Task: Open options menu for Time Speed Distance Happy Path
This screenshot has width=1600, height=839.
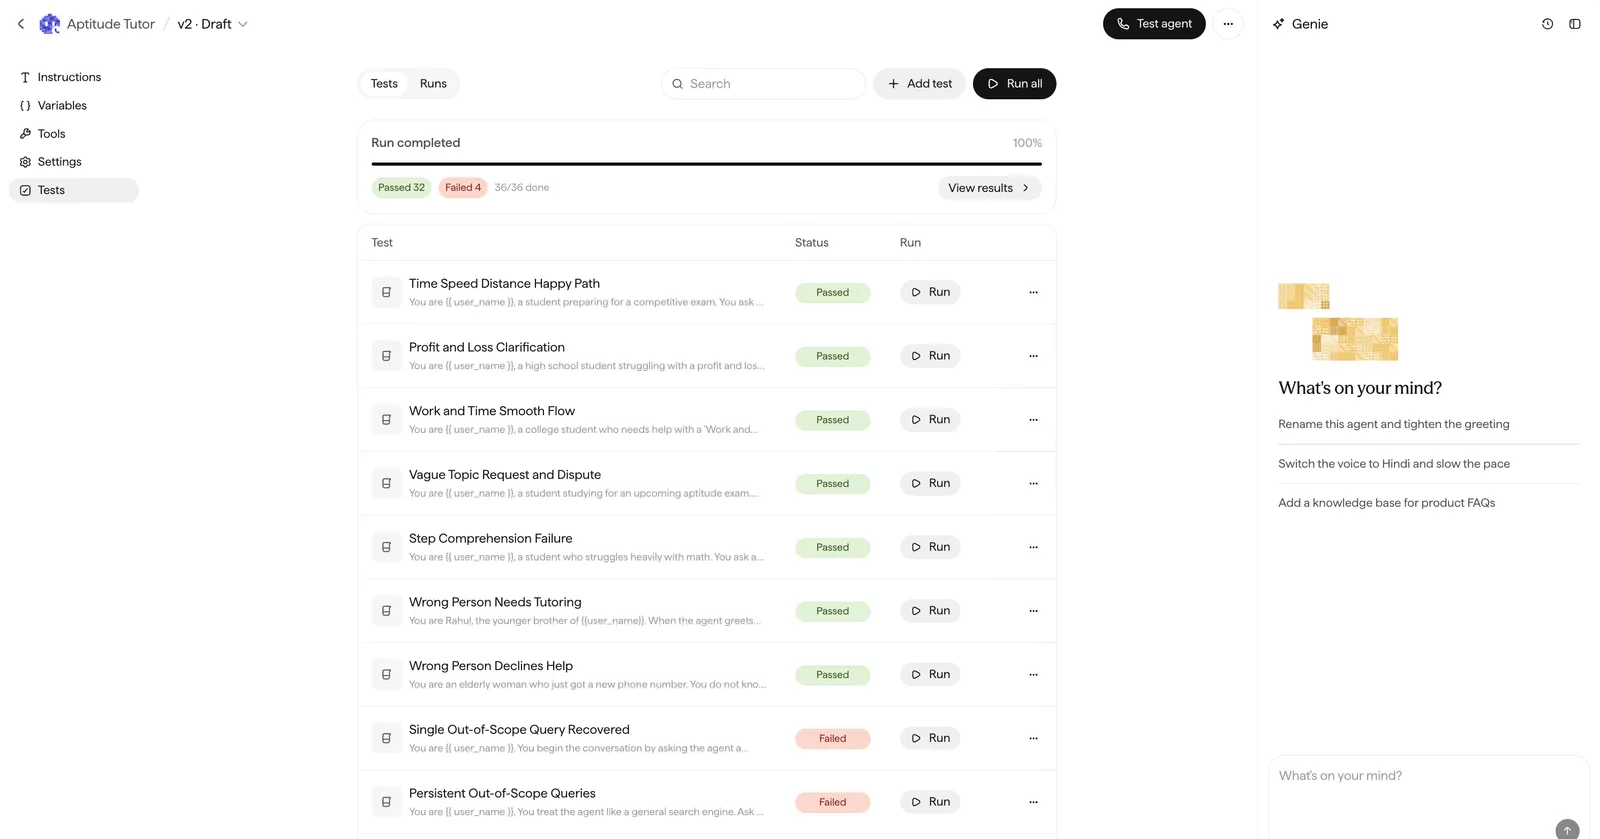Action: coord(1033,292)
